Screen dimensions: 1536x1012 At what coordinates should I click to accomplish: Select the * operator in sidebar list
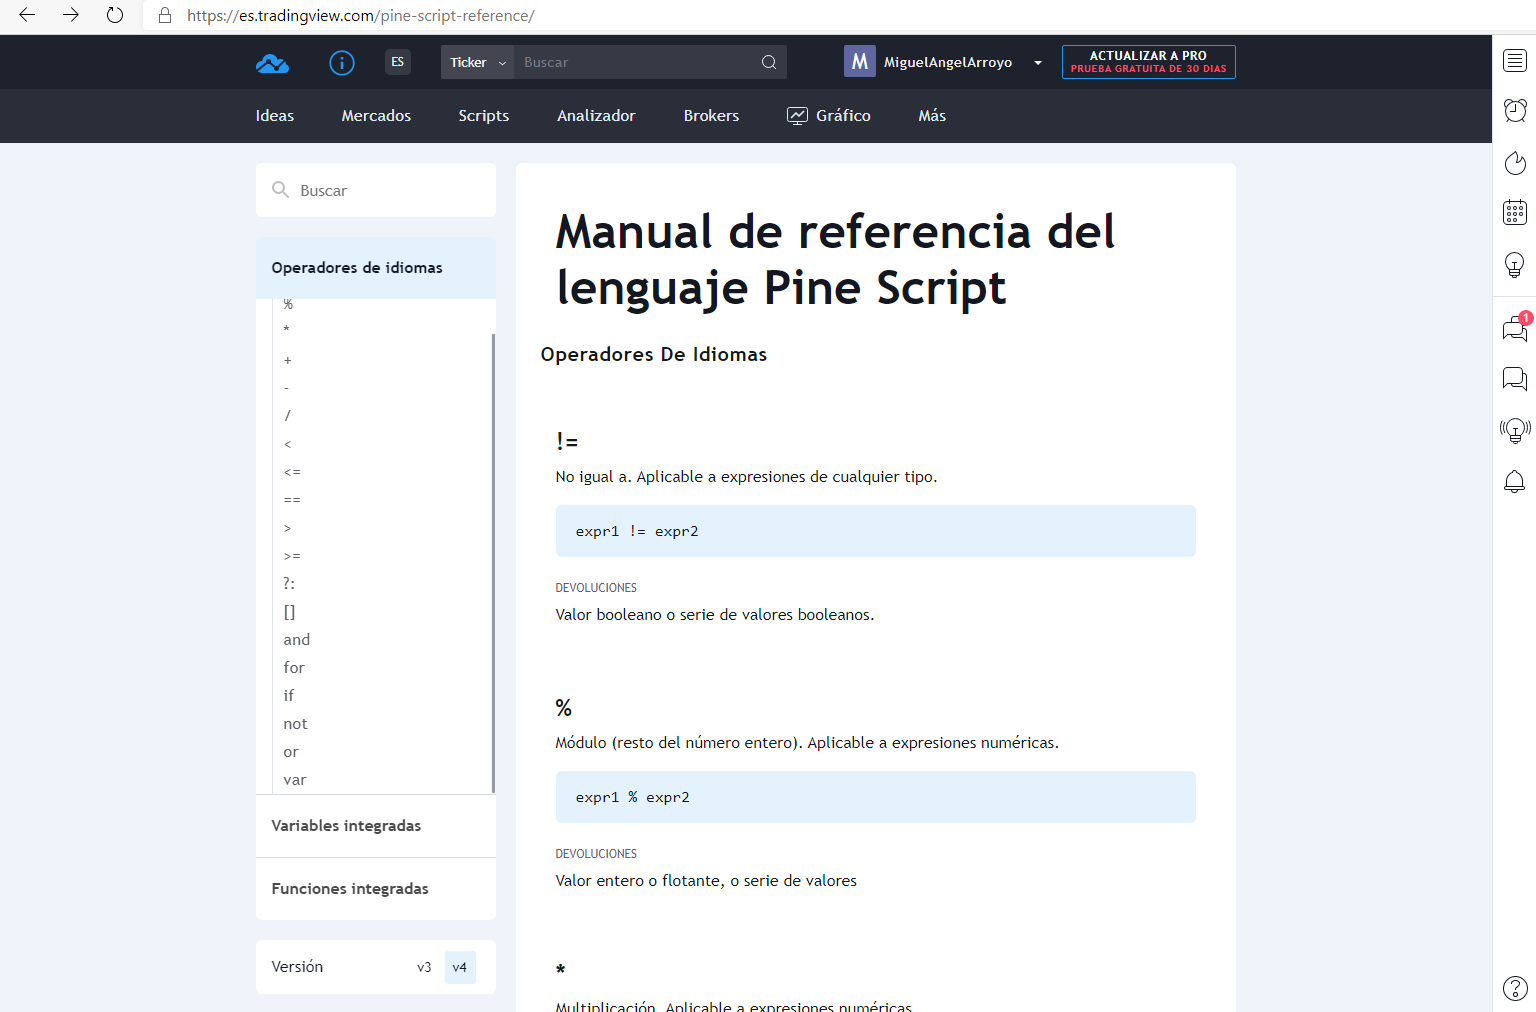click(287, 330)
